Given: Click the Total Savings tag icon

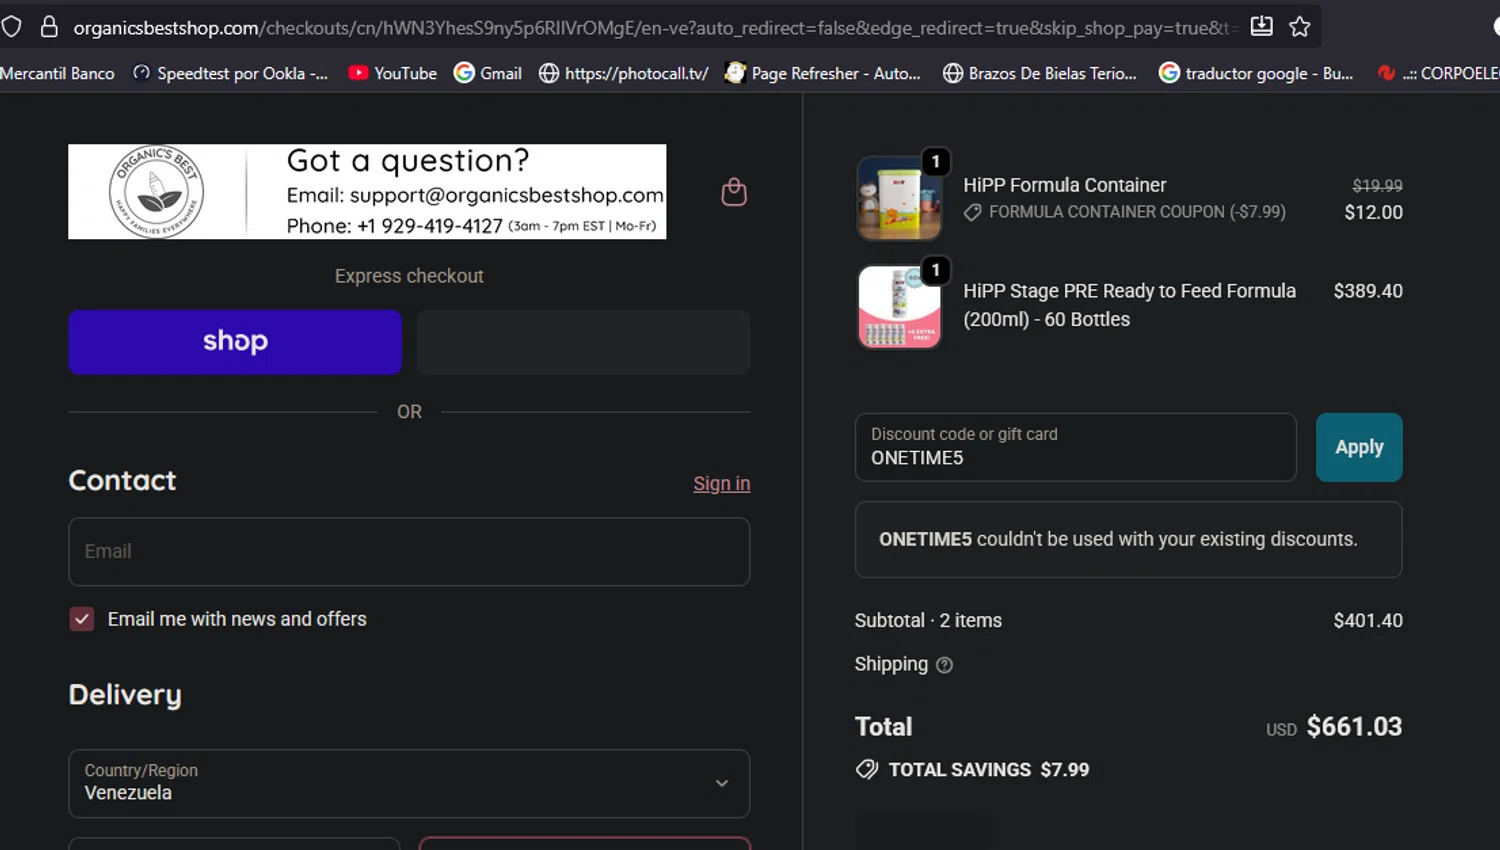Looking at the screenshot, I should [x=867, y=769].
